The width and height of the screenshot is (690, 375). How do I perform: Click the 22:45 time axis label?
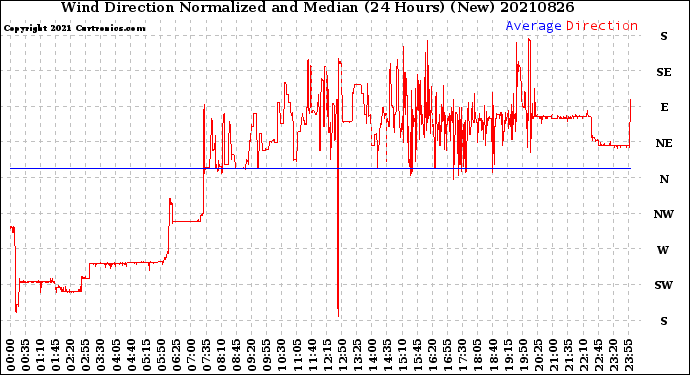tap(598, 355)
